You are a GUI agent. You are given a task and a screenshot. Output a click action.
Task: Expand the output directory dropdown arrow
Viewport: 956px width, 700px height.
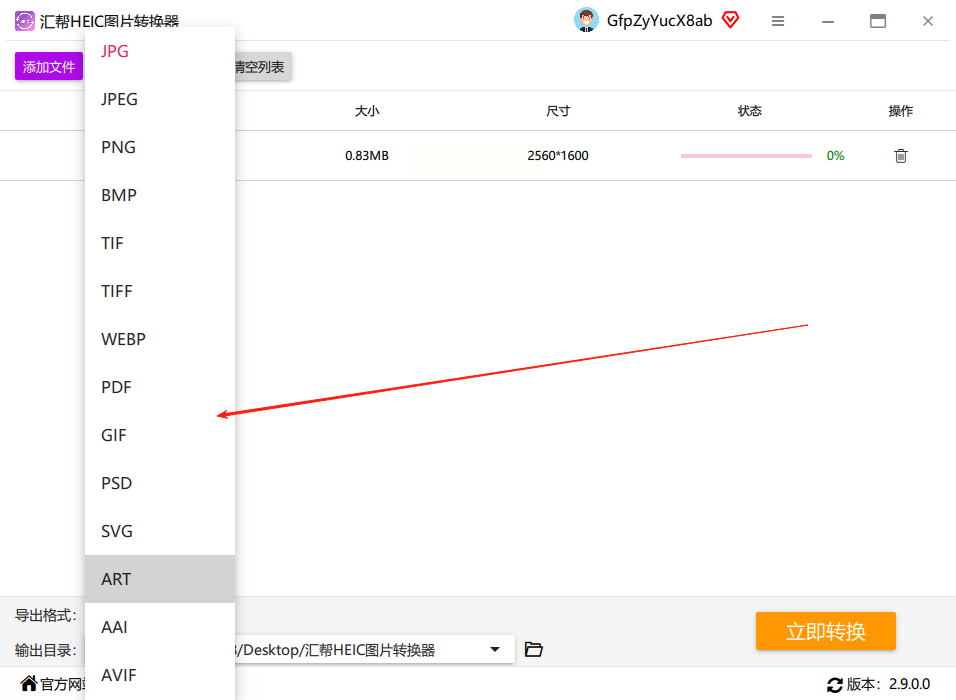point(495,649)
